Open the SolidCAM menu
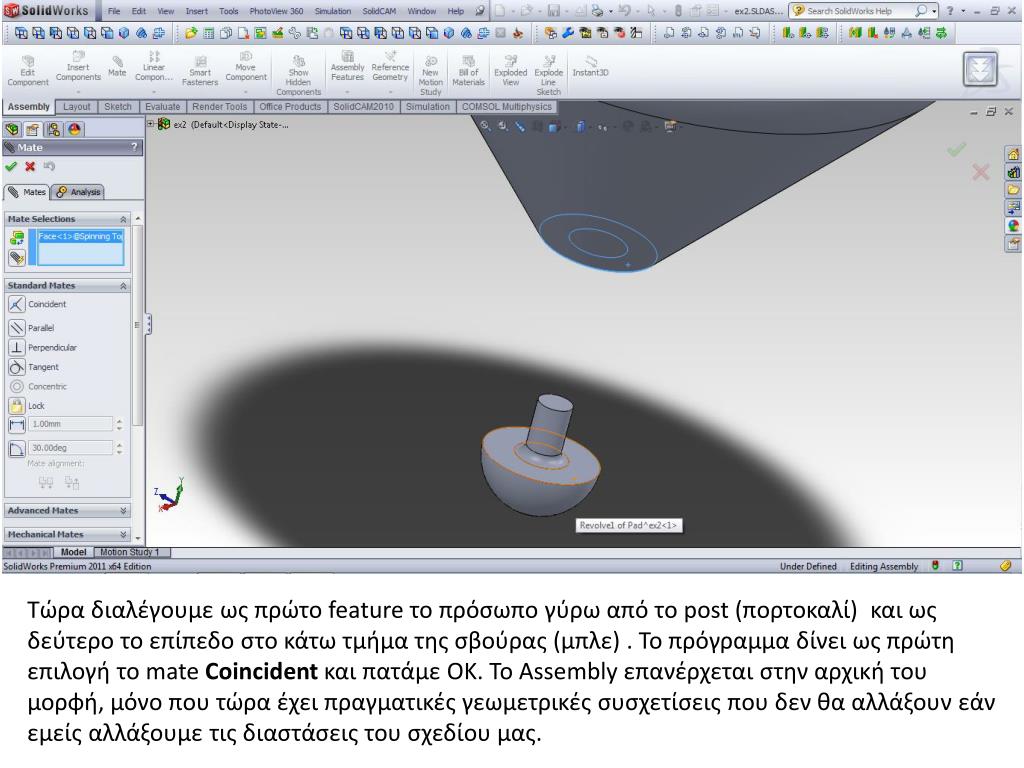This screenshot has width=1024, height=768. point(379,11)
